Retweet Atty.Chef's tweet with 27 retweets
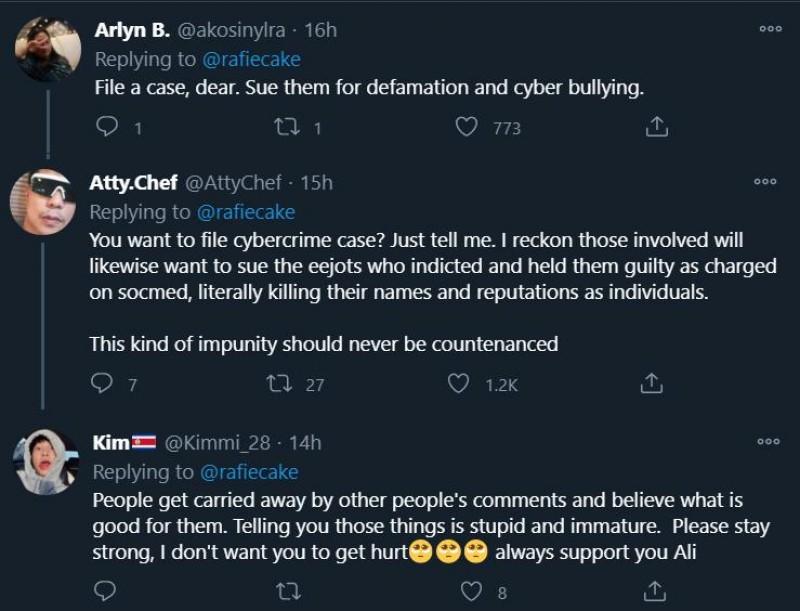Screen dimensions: 800x611 [x=281, y=383]
